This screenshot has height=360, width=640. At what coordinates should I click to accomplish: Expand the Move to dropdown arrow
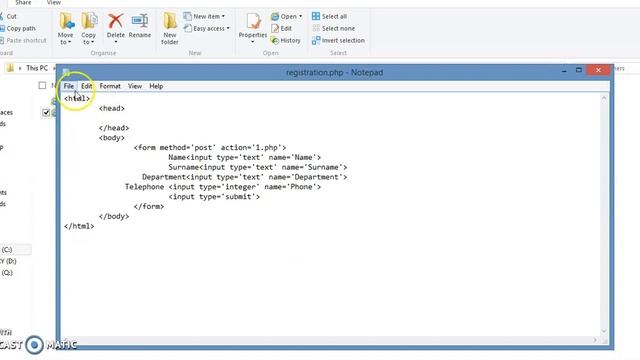pos(69,42)
